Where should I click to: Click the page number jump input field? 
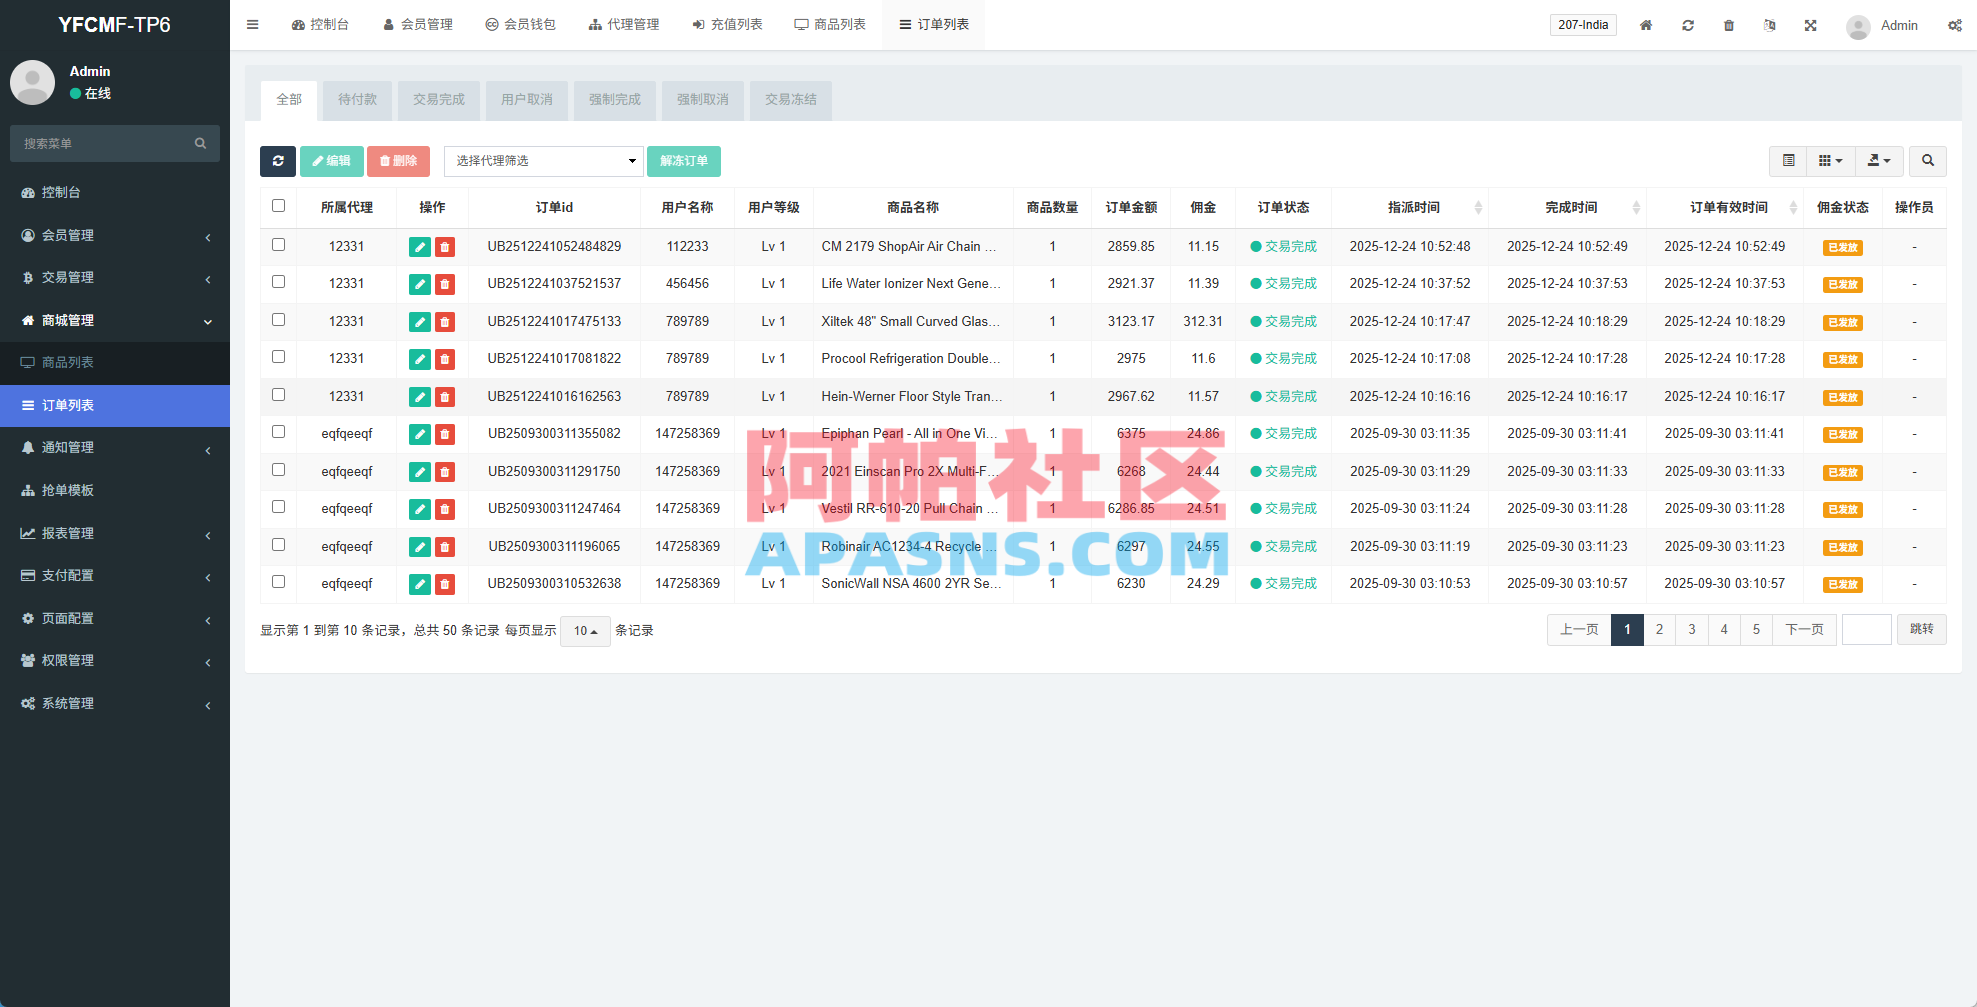(x=1867, y=630)
